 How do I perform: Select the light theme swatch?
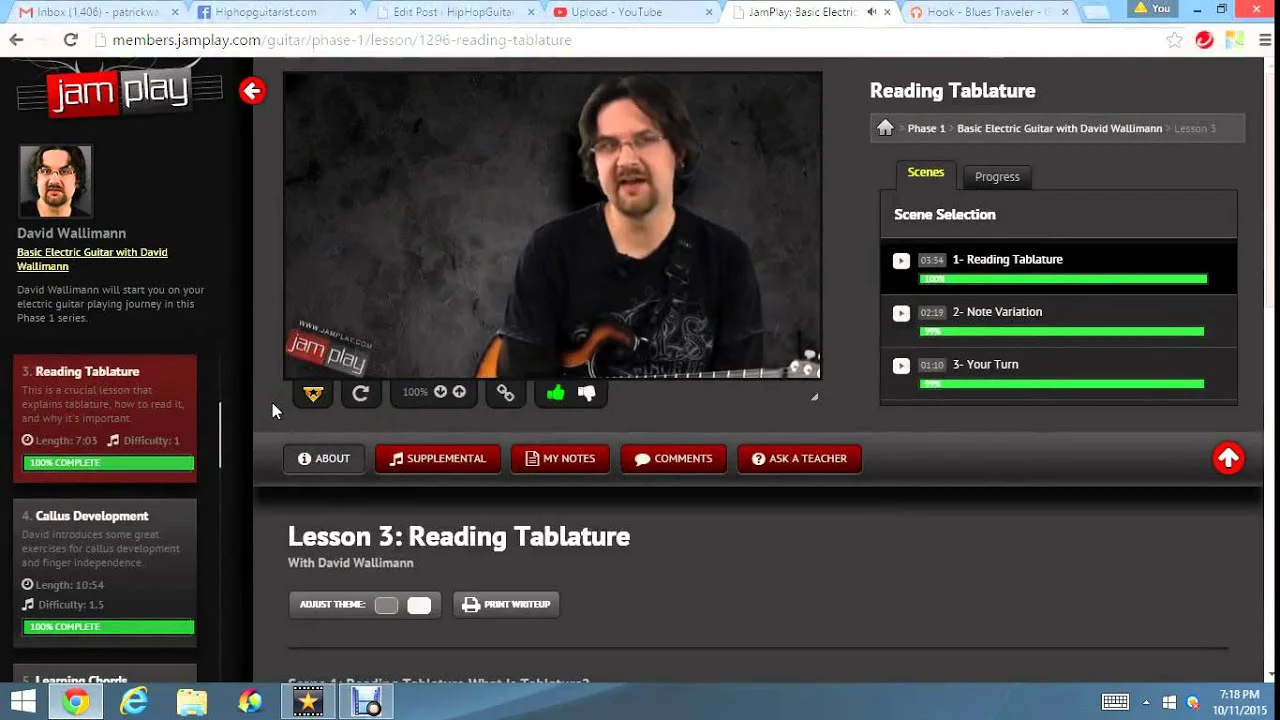419,605
